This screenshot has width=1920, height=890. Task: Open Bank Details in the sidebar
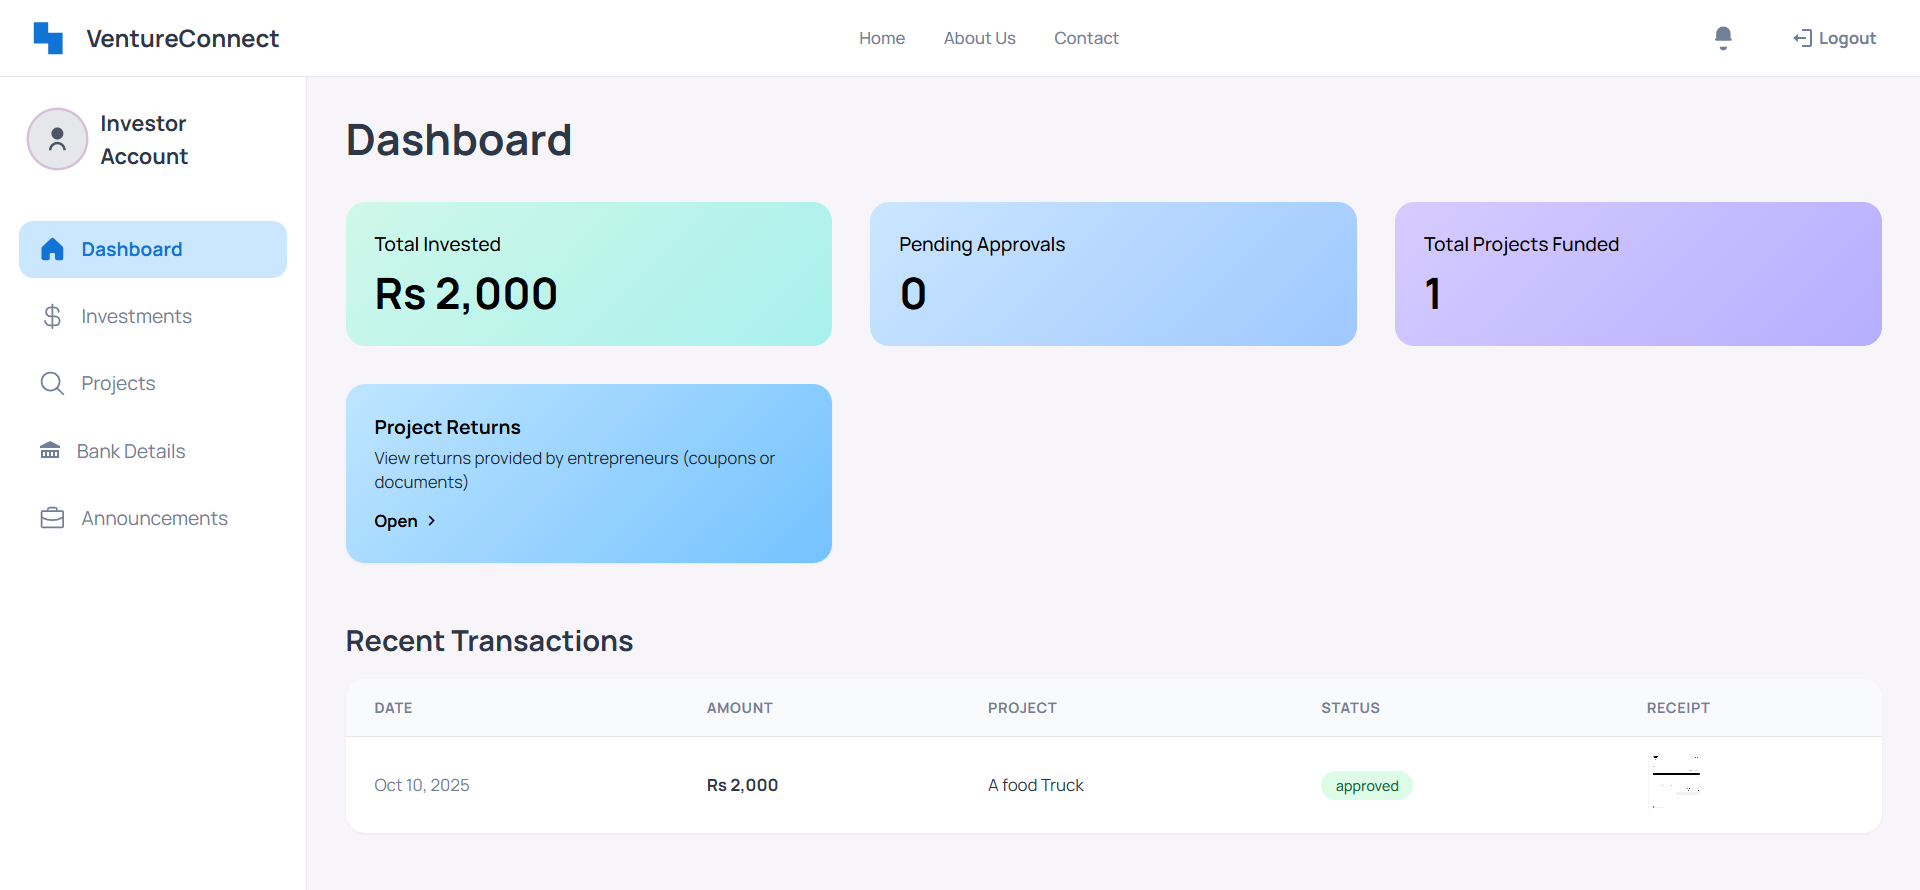pyautogui.click(x=153, y=451)
